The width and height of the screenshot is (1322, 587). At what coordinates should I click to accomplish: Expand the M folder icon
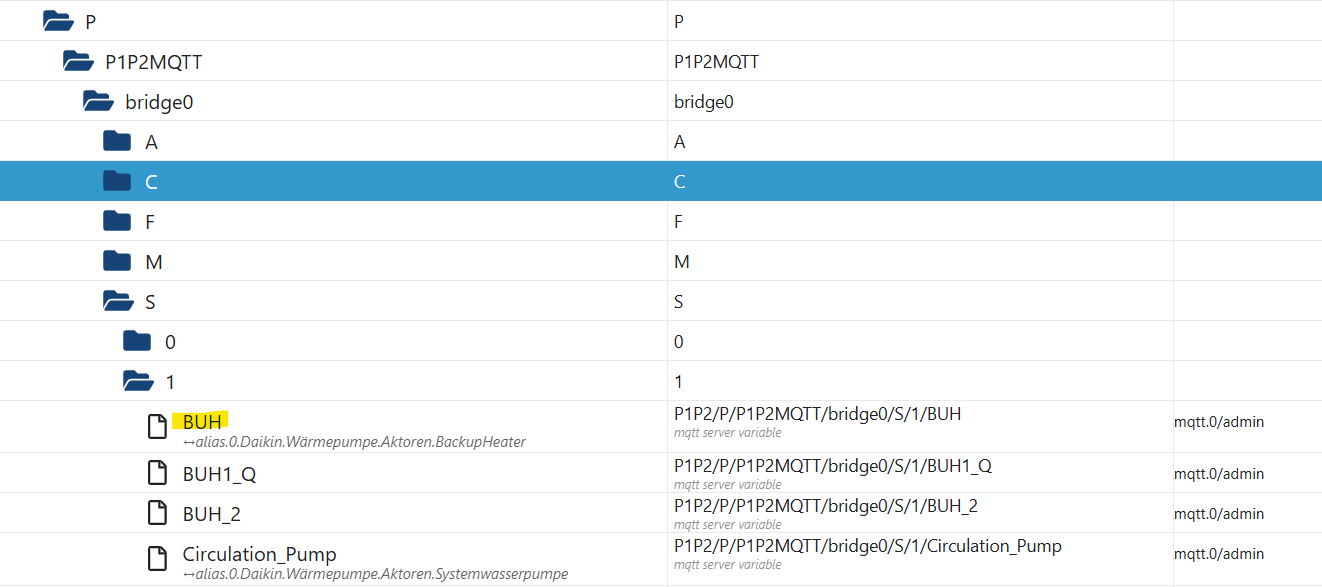(117, 262)
